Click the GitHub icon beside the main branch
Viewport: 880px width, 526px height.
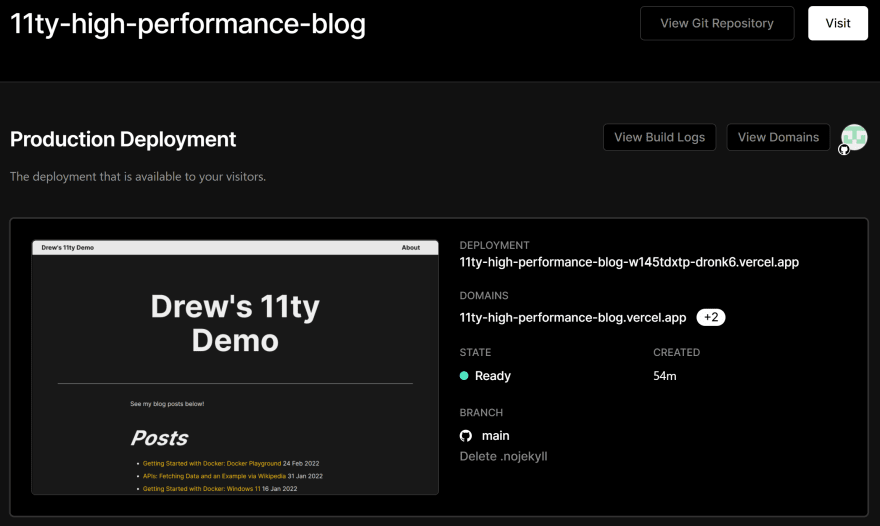466,436
